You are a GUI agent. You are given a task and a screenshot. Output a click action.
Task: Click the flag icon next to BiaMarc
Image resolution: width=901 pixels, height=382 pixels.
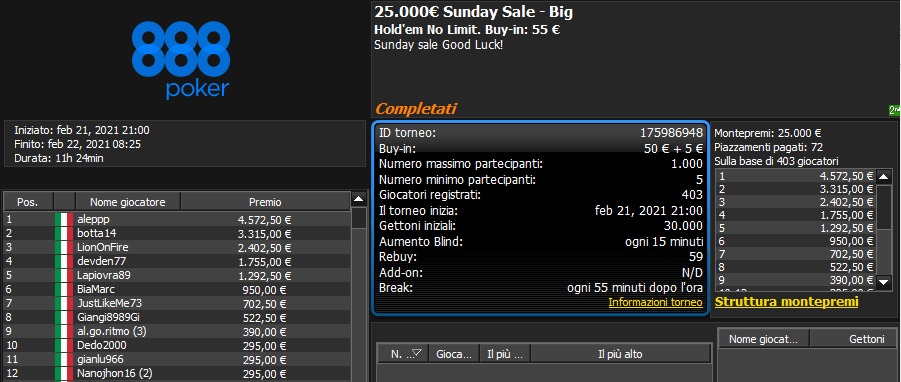pos(64,290)
